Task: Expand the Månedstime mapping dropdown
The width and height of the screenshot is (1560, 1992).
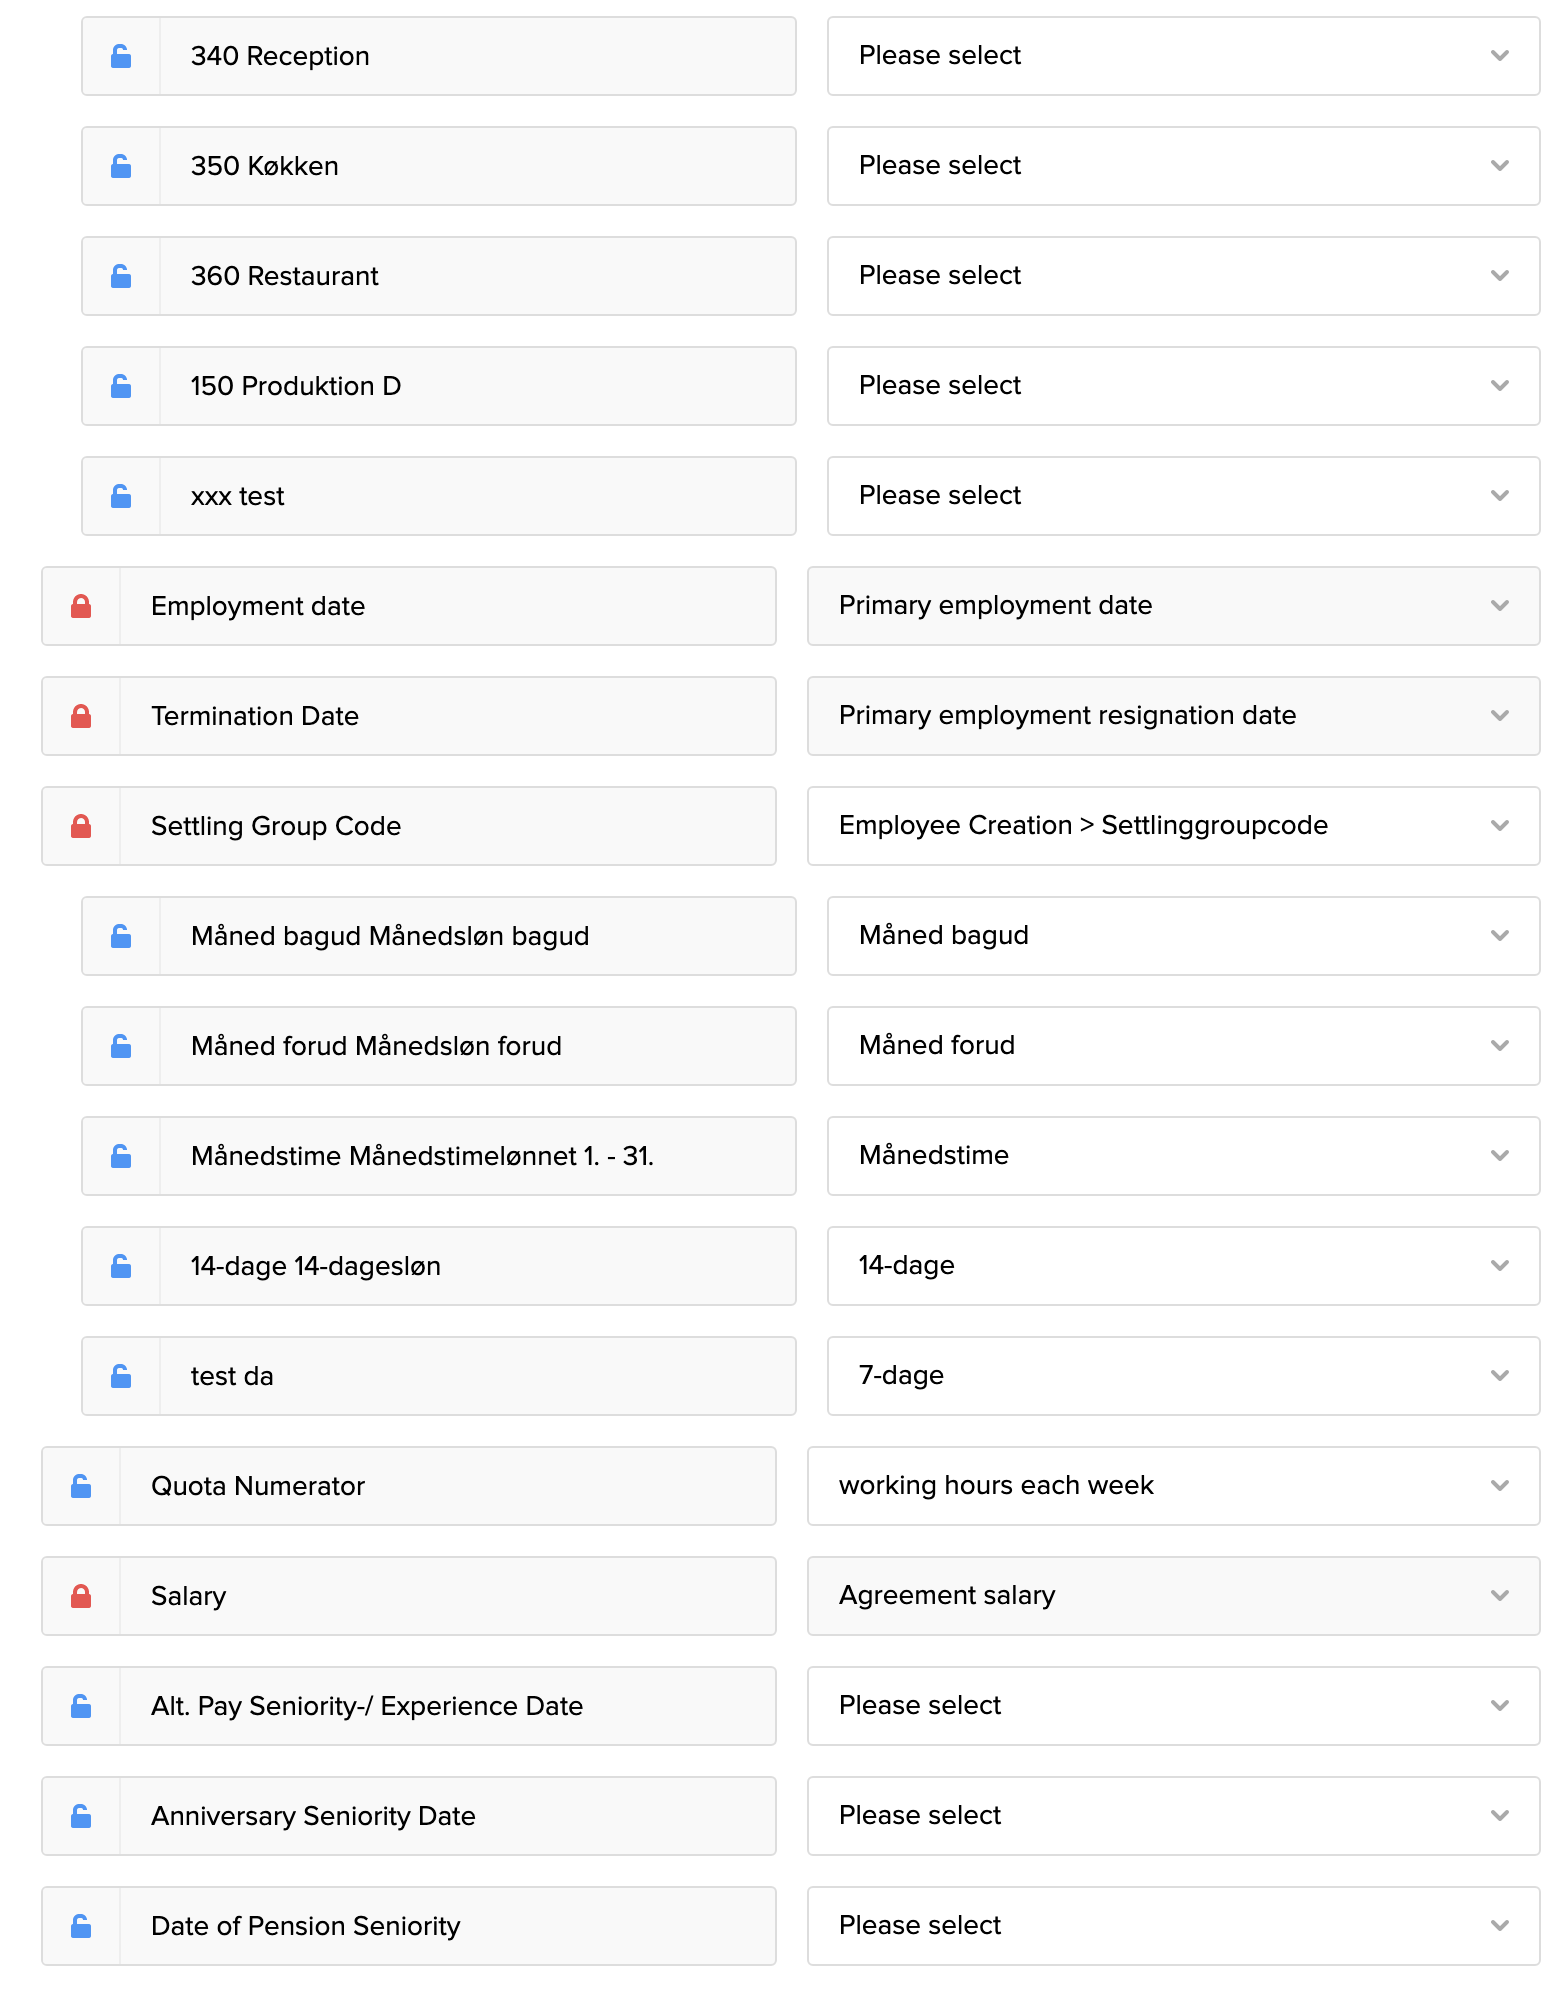Action: point(1183,1156)
